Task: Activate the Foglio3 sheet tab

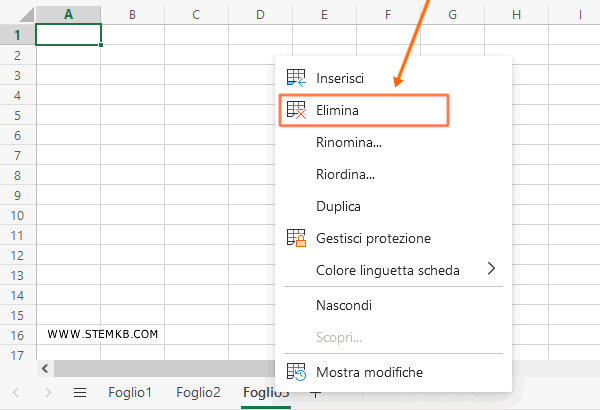Action: coord(266,392)
